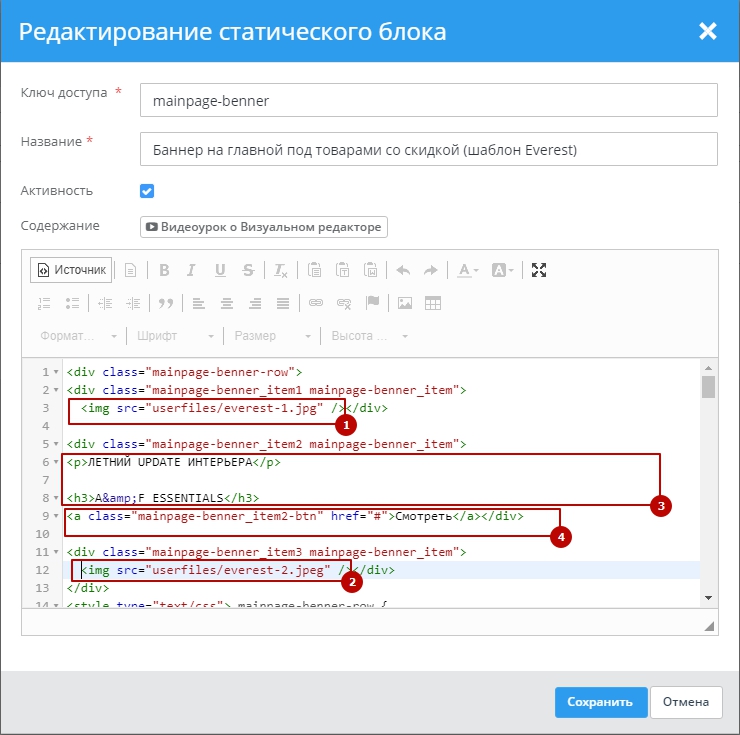
Task: Click the insert table icon
Action: coord(433,302)
